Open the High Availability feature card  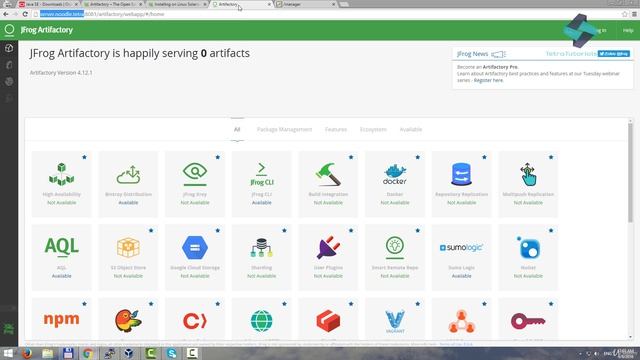[x=62, y=184]
